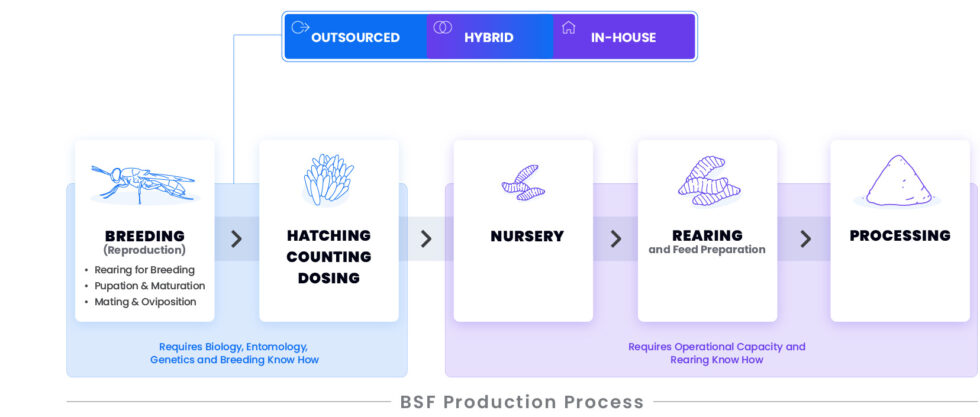Click the chevron between Nursery and Rearing

(x=616, y=239)
